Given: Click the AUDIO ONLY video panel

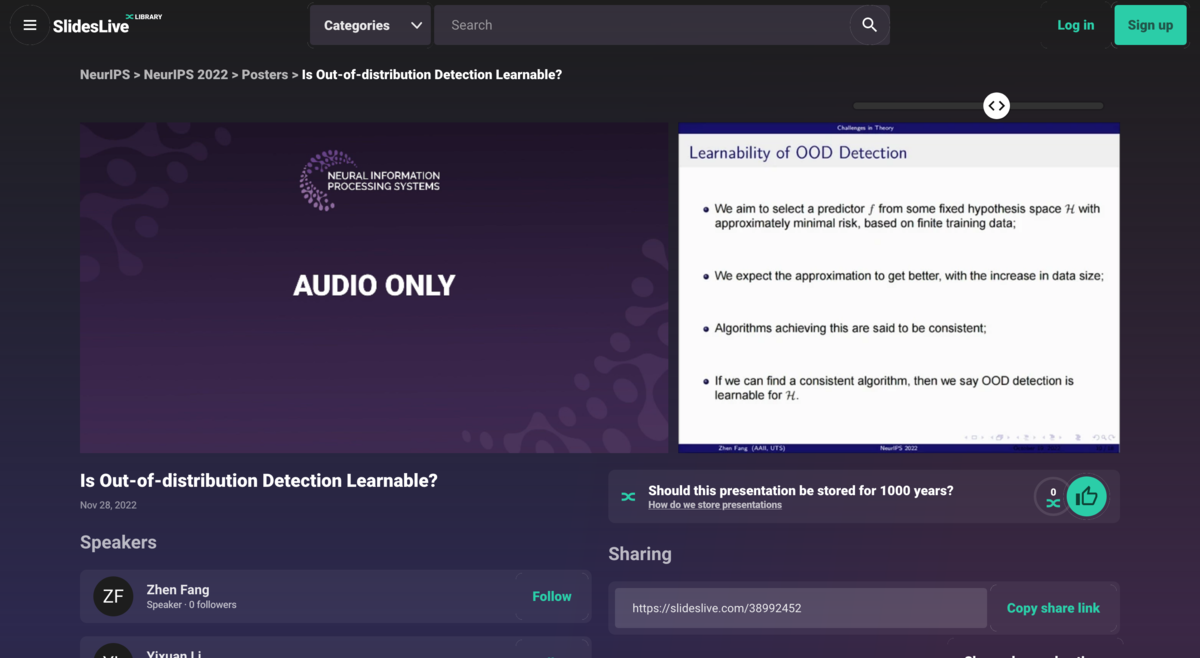Looking at the screenshot, I should click(x=374, y=288).
